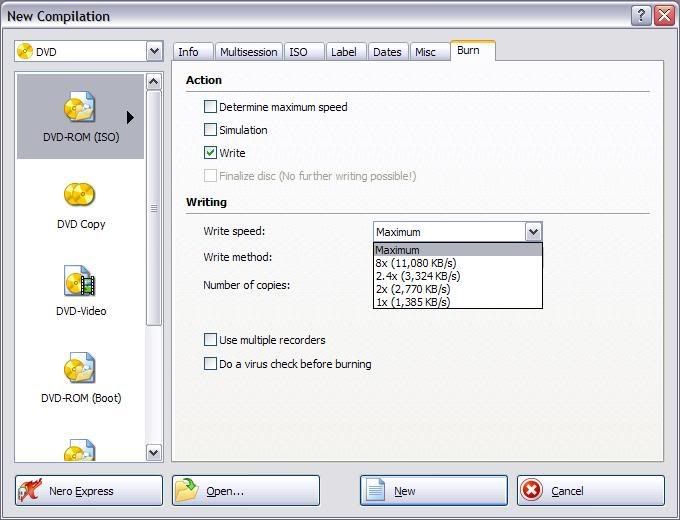Image resolution: width=680 pixels, height=520 pixels.
Task: Cancel the new compilation
Action: (591, 491)
